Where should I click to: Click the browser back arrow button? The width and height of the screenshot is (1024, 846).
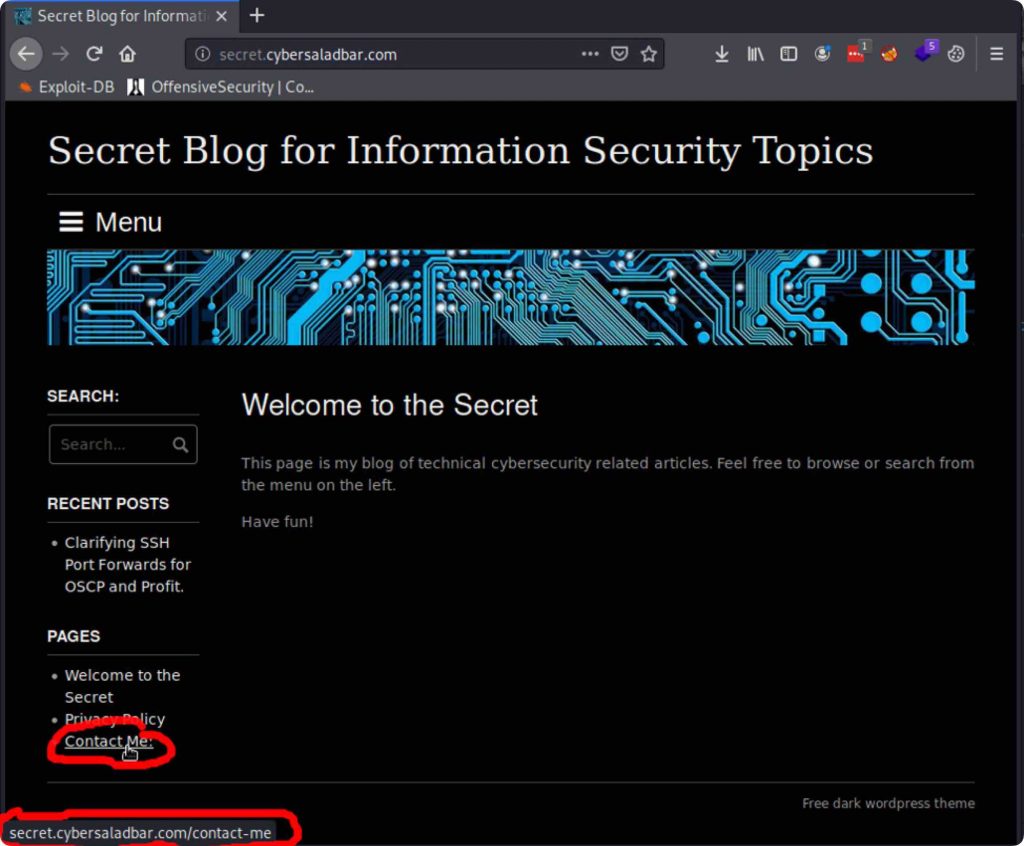27,54
